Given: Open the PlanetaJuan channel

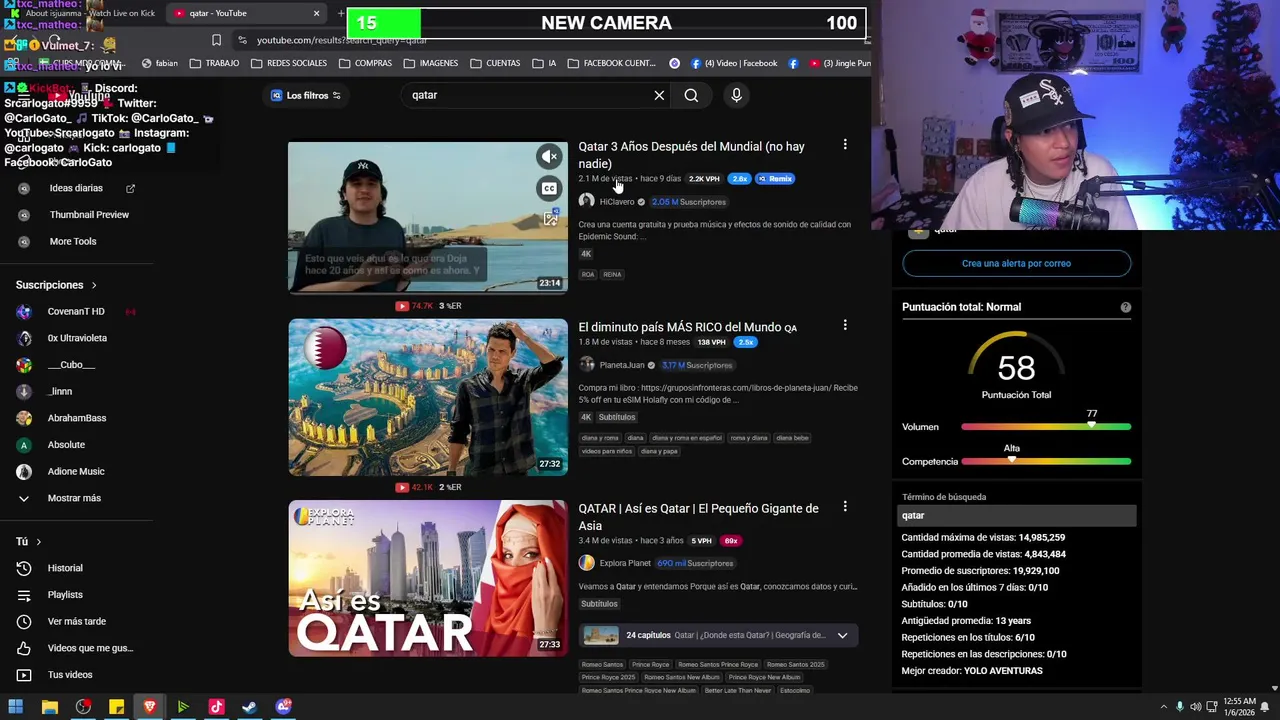Looking at the screenshot, I should tap(621, 365).
